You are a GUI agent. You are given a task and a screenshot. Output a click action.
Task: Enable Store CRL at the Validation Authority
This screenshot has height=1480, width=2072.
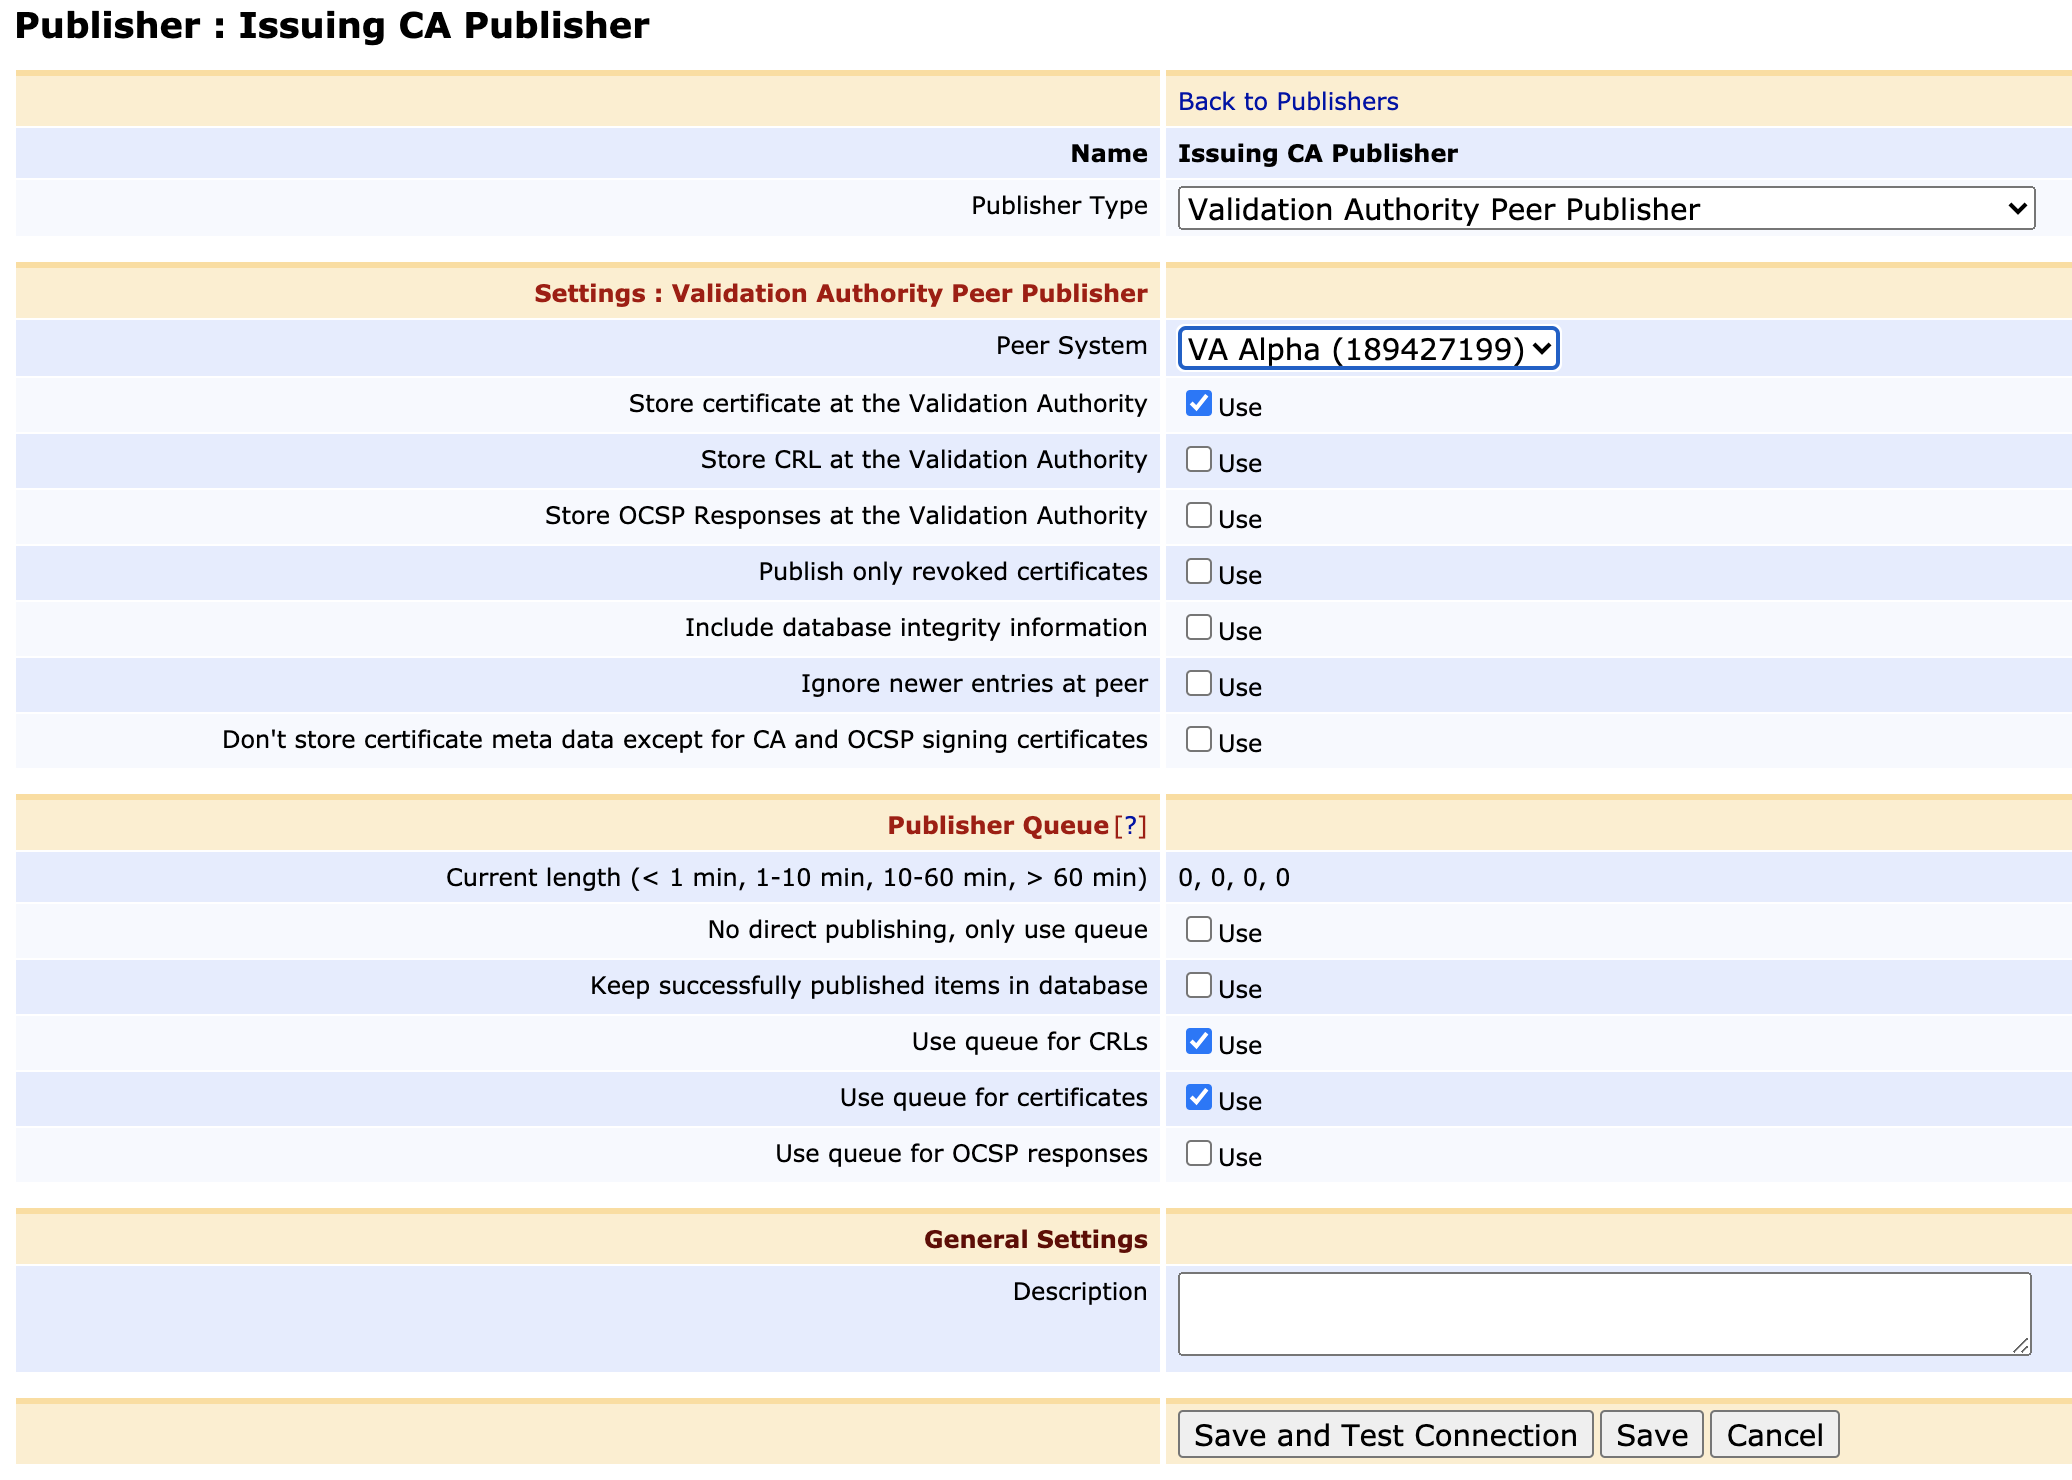[x=1198, y=459]
